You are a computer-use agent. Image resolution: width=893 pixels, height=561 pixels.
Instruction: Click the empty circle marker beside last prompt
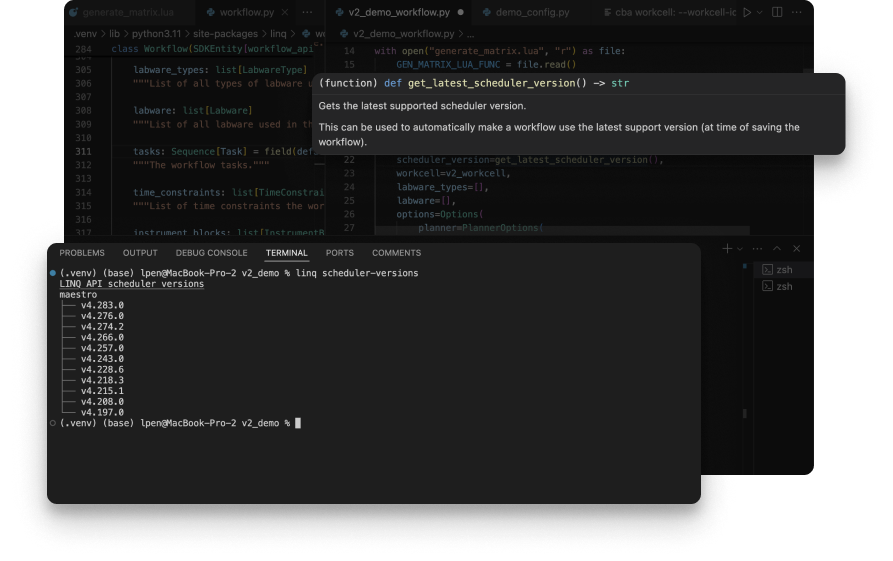coord(52,423)
